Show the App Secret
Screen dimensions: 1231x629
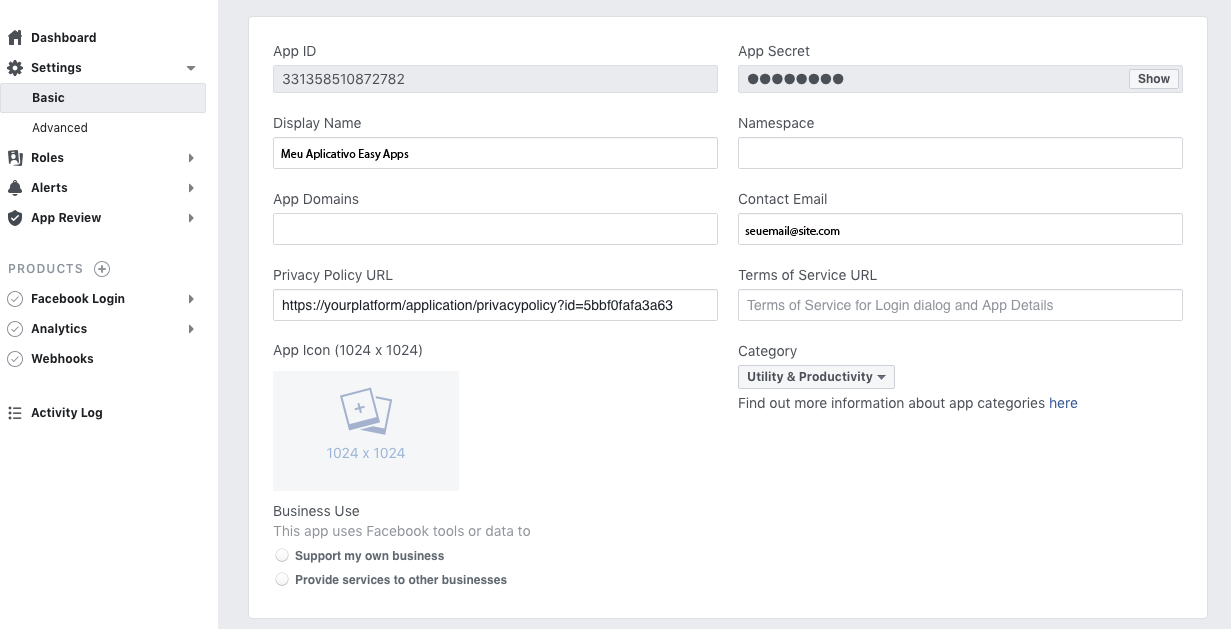(1154, 79)
